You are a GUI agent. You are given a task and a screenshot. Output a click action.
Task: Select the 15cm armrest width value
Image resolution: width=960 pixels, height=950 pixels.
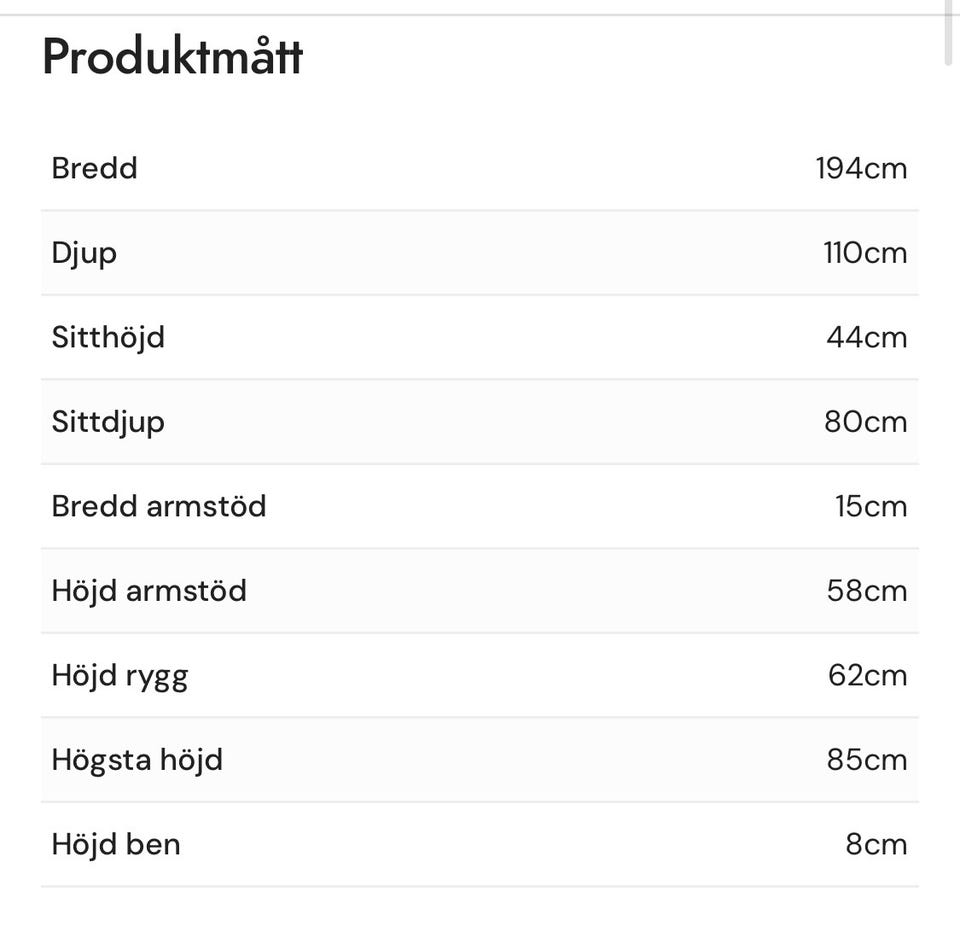tap(871, 506)
